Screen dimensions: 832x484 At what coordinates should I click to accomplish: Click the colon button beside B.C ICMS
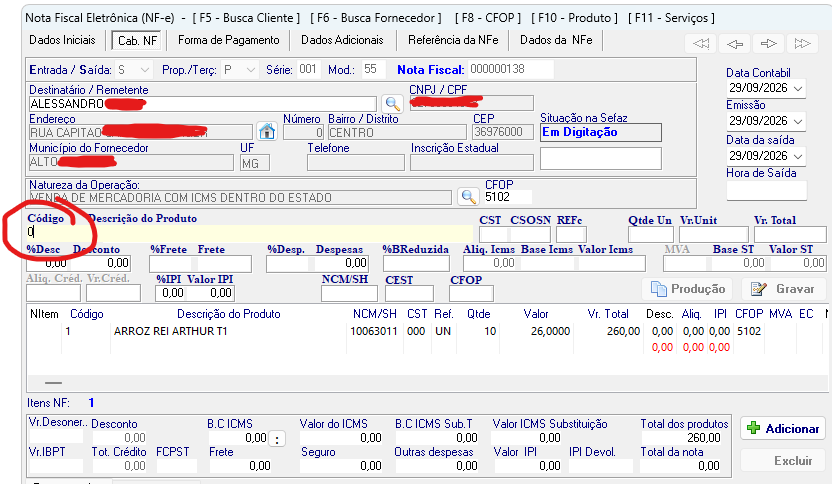click(277, 439)
